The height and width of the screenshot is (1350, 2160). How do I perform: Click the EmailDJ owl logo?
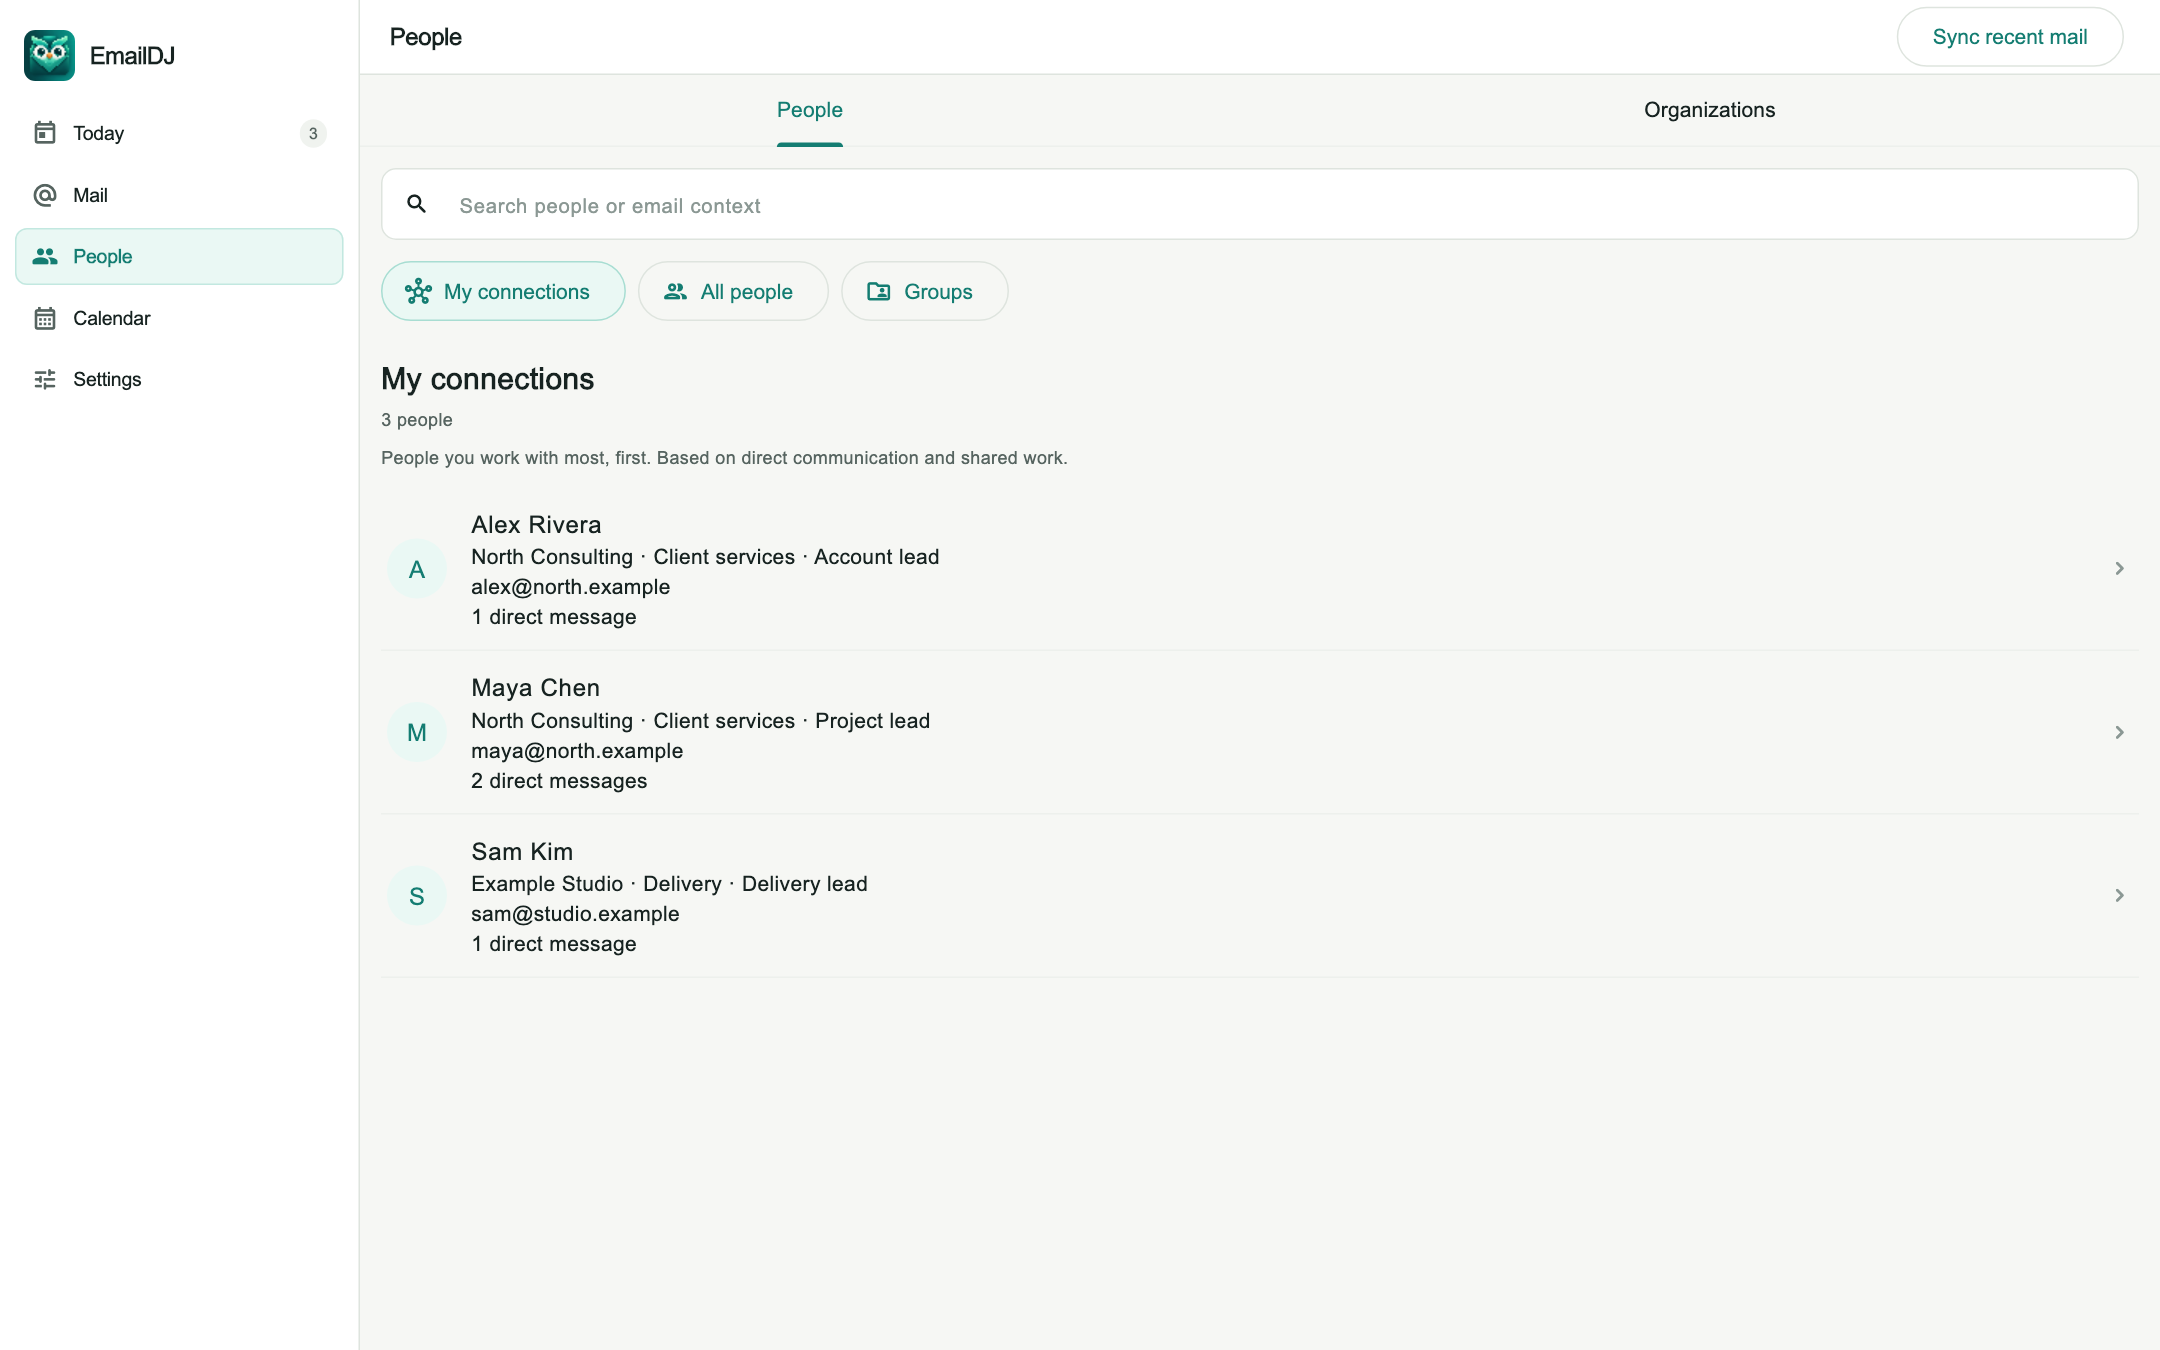[x=49, y=55]
